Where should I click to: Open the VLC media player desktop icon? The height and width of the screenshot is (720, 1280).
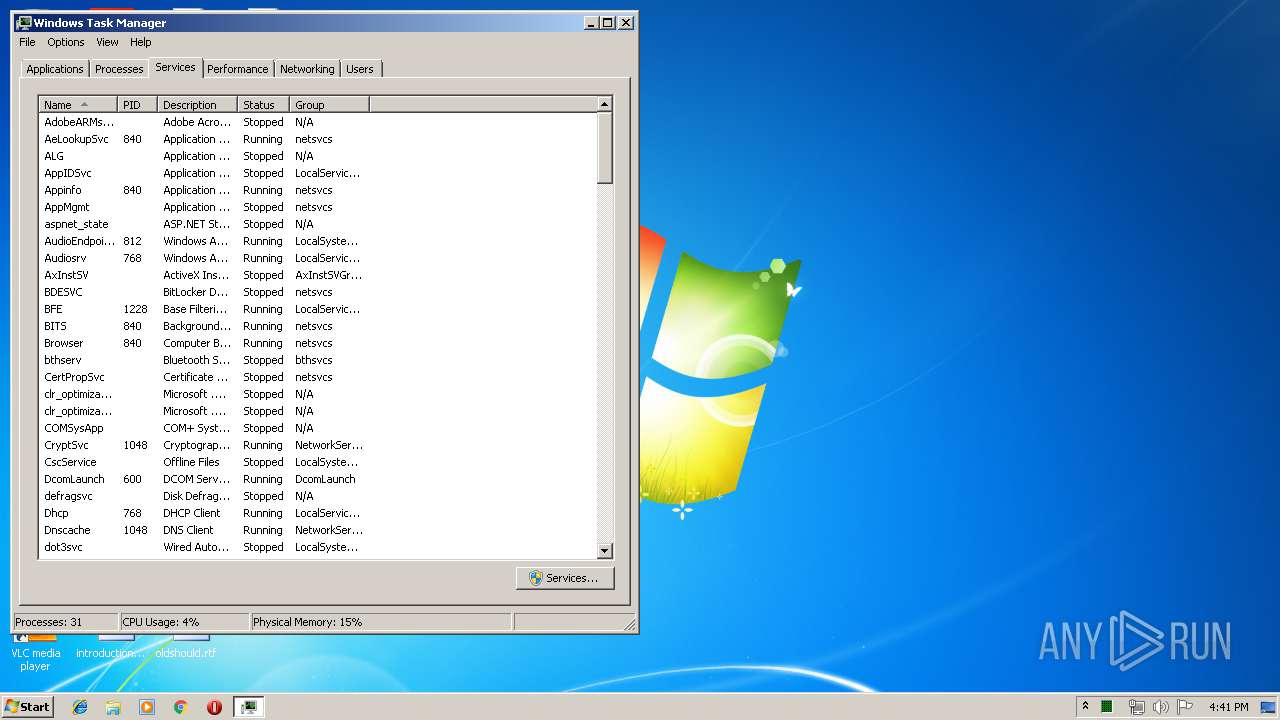(x=35, y=652)
